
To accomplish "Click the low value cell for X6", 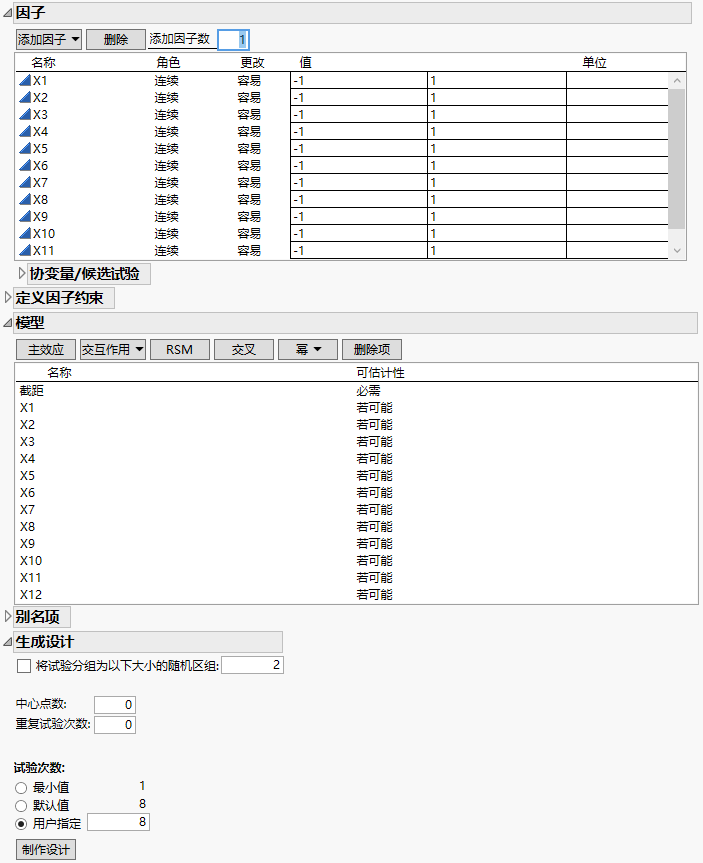I will (x=359, y=166).
